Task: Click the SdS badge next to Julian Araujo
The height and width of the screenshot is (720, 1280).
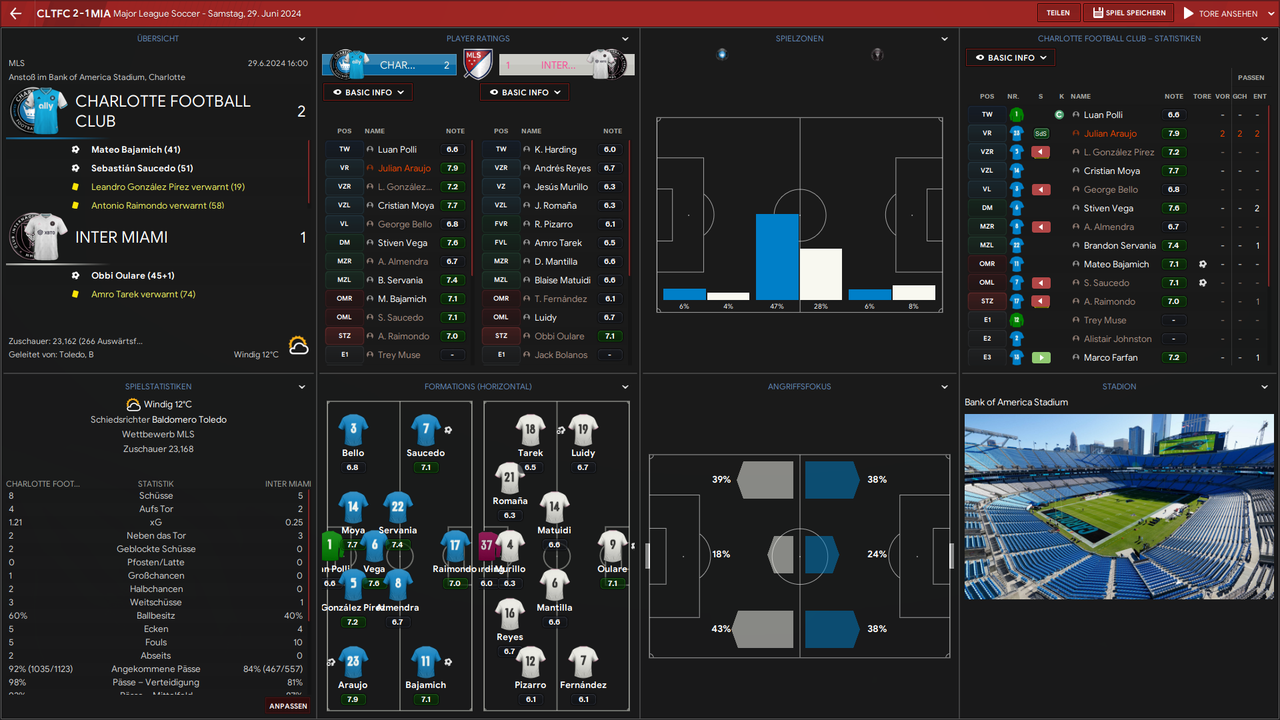Action: [x=1041, y=133]
